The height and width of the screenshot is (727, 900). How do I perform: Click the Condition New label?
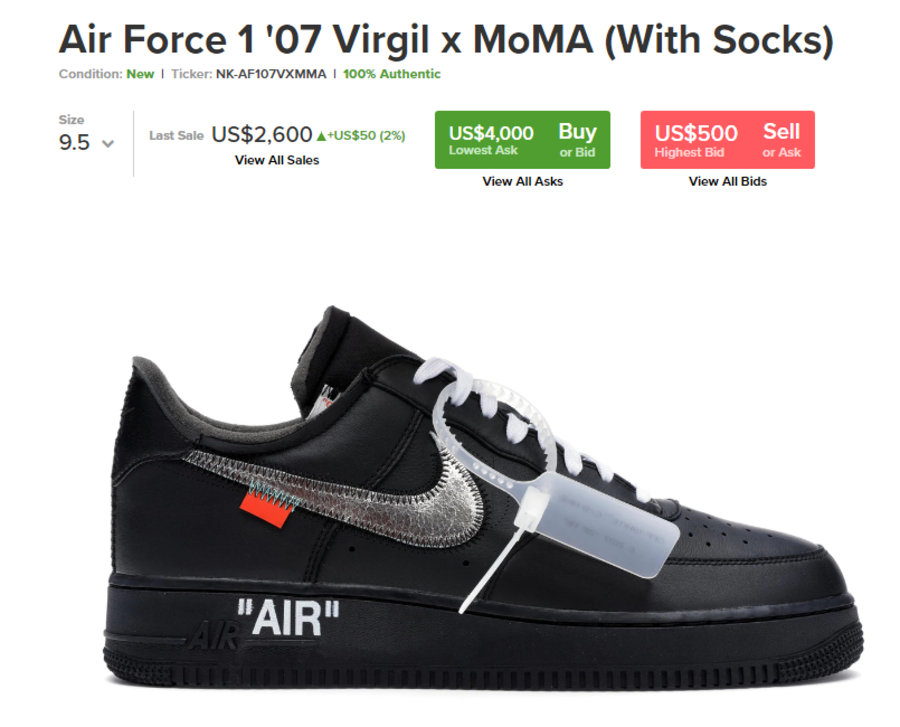pos(106,74)
